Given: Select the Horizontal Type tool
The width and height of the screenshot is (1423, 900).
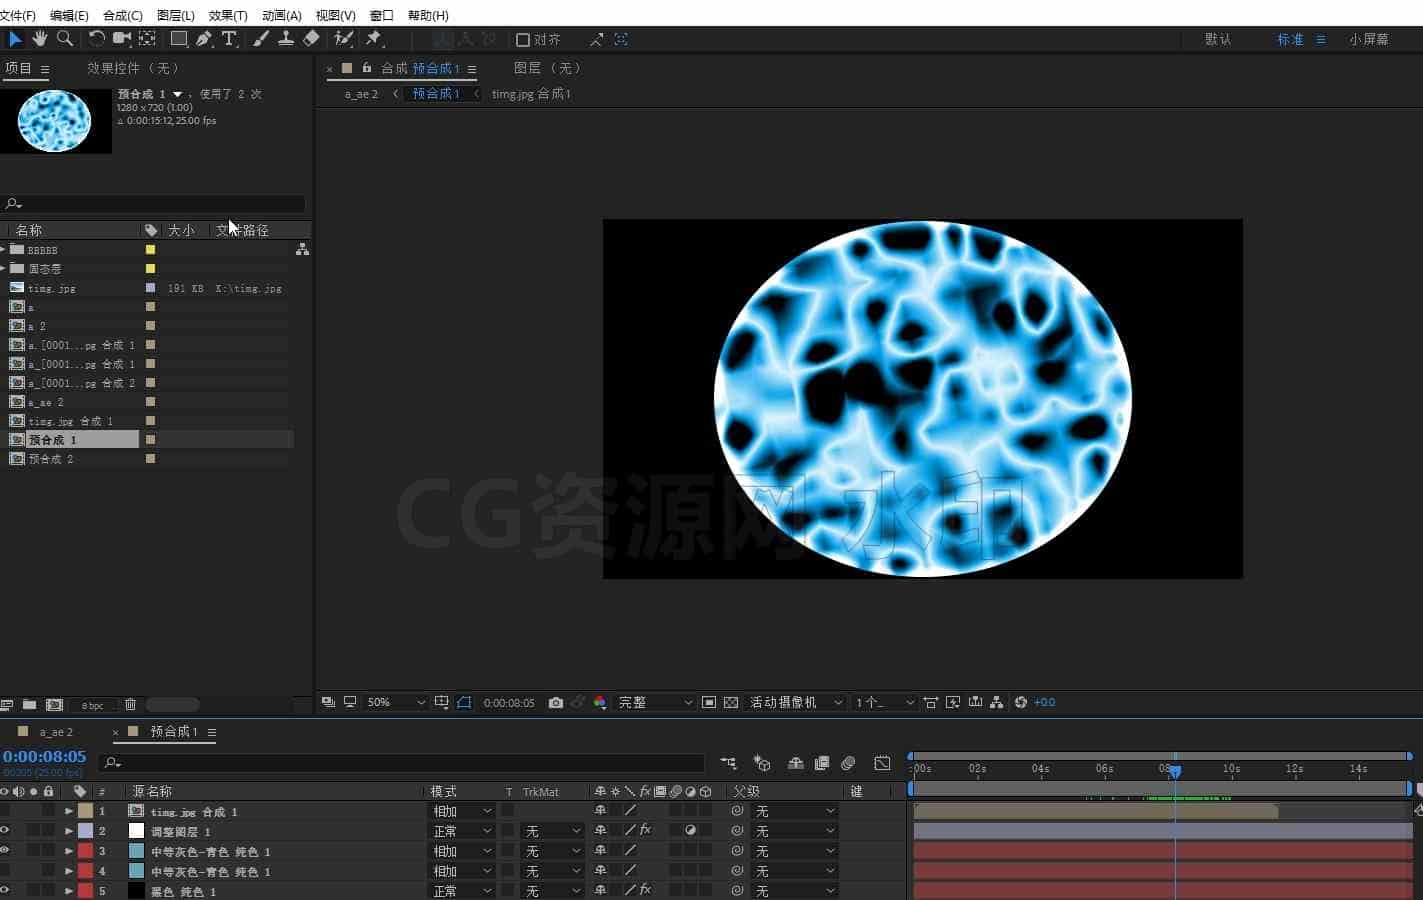Looking at the screenshot, I should tap(229, 39).
